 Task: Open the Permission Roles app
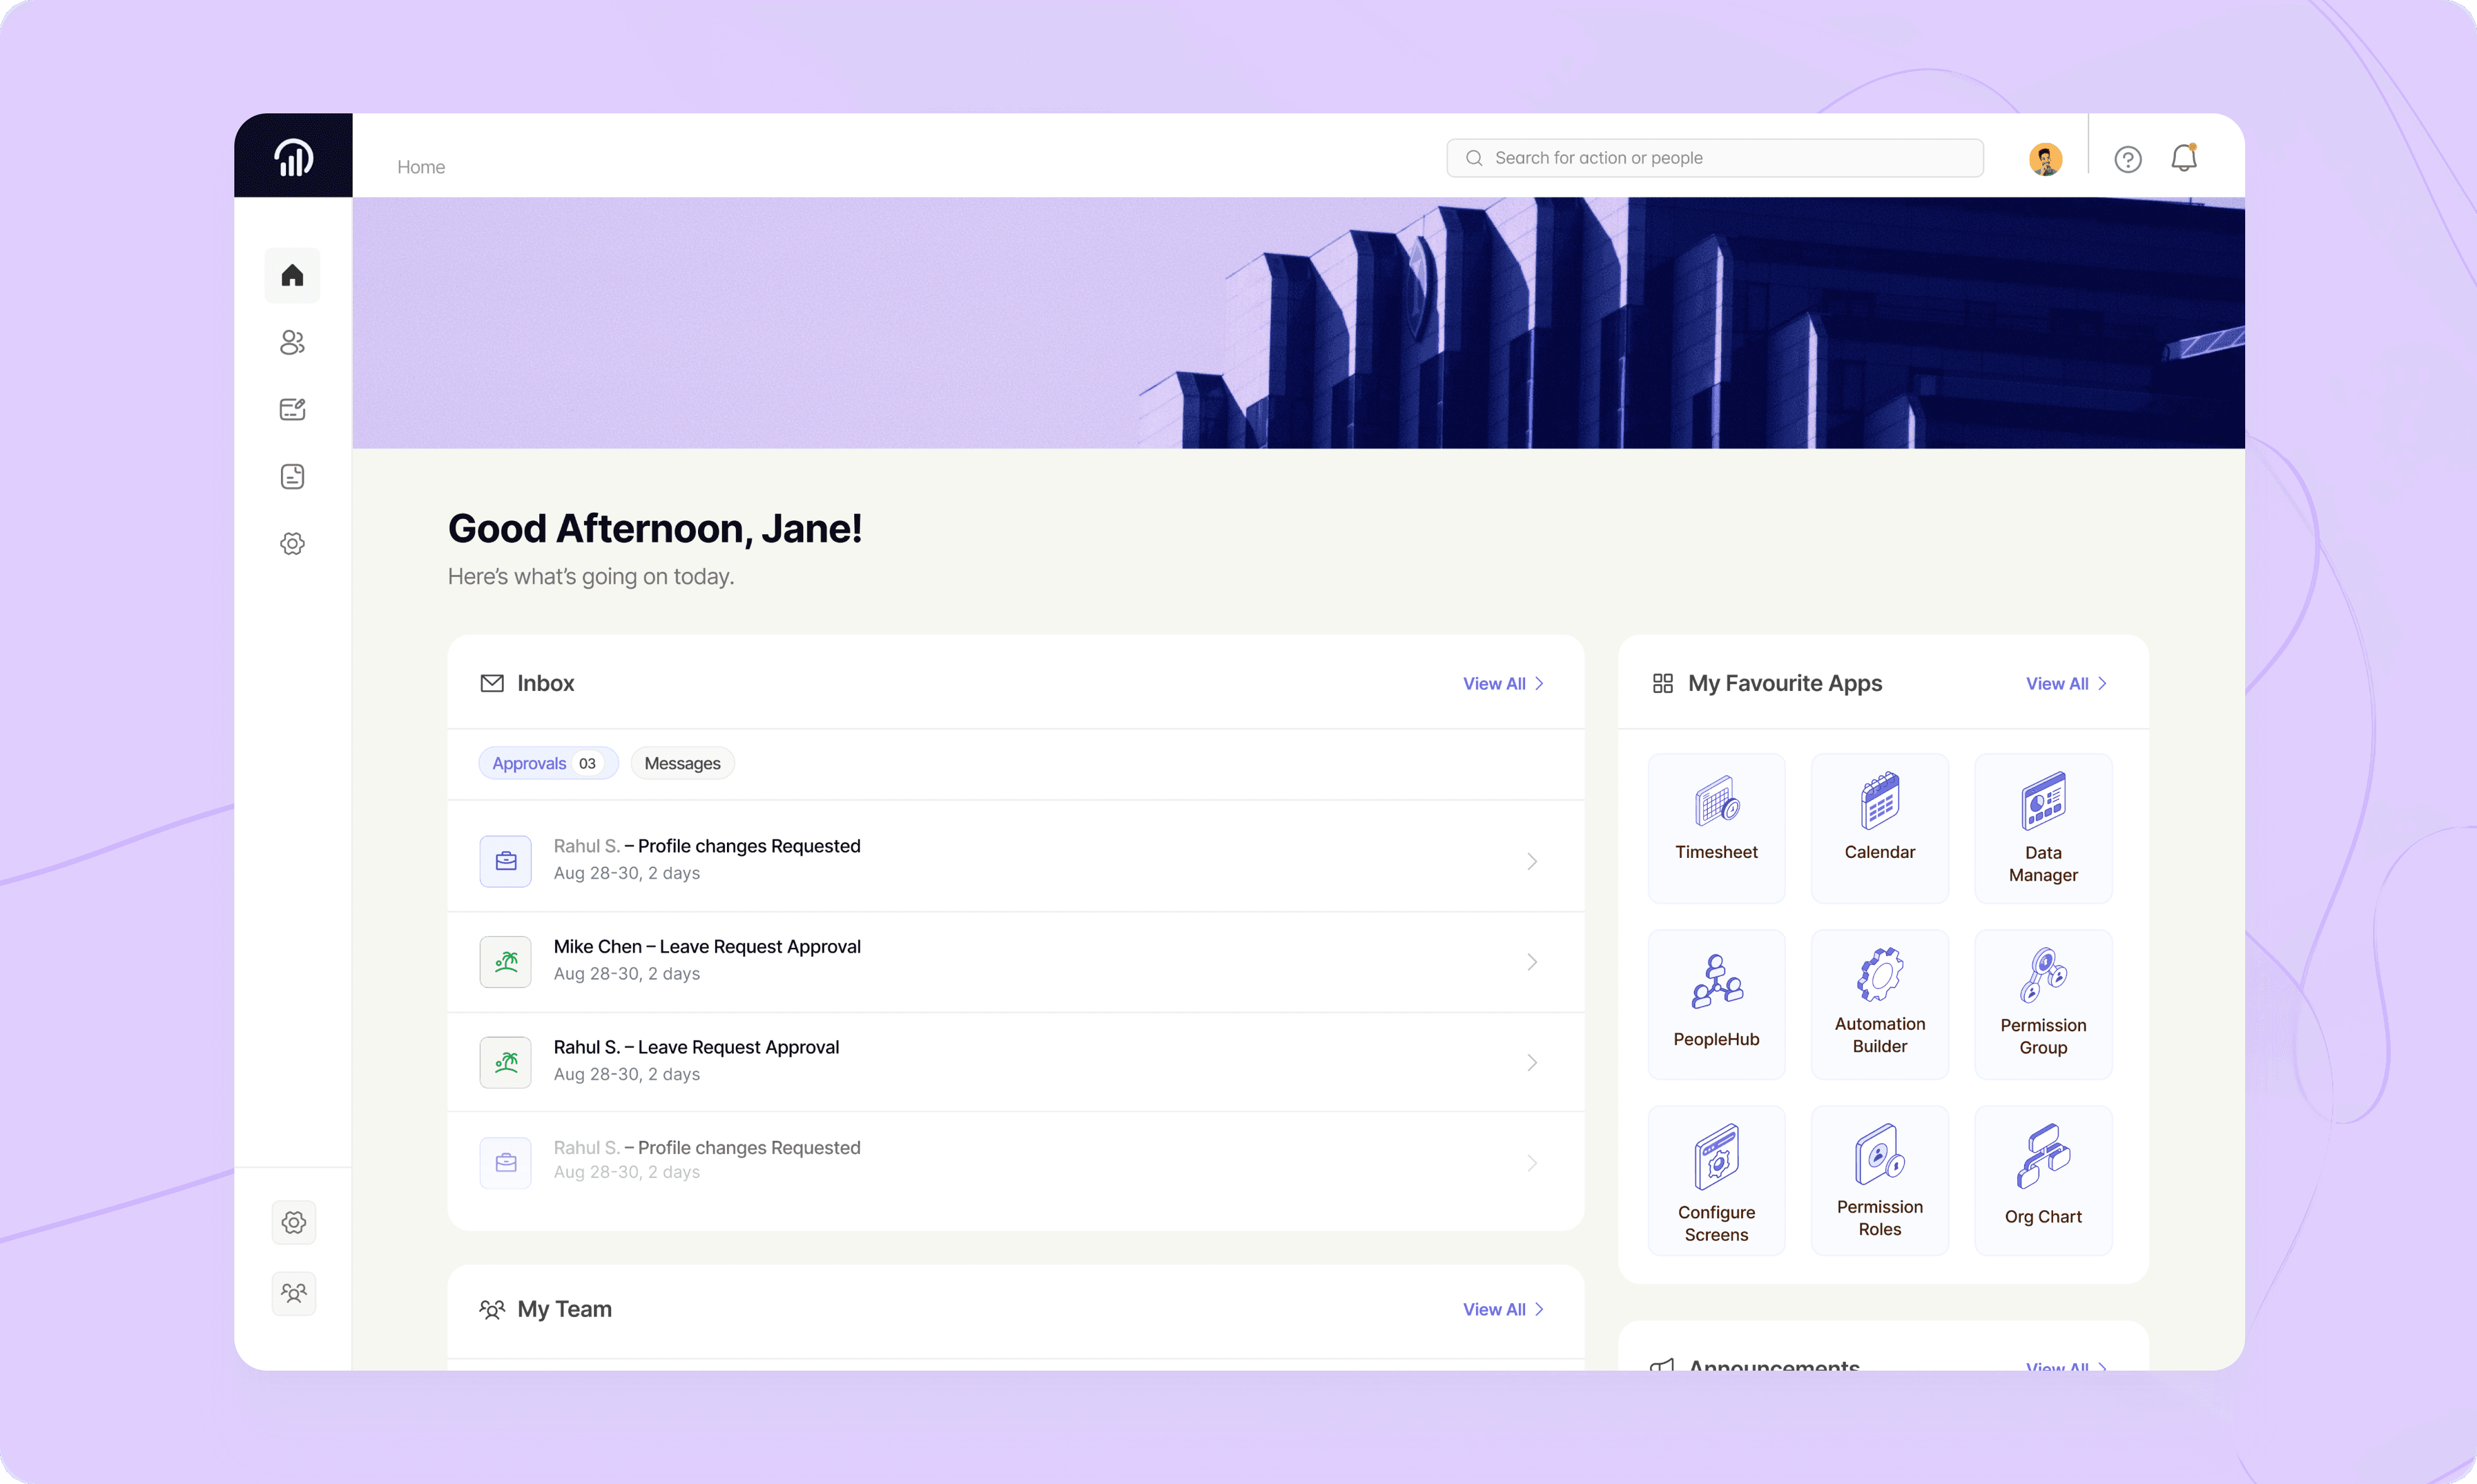click(x=1879, y=1179)
